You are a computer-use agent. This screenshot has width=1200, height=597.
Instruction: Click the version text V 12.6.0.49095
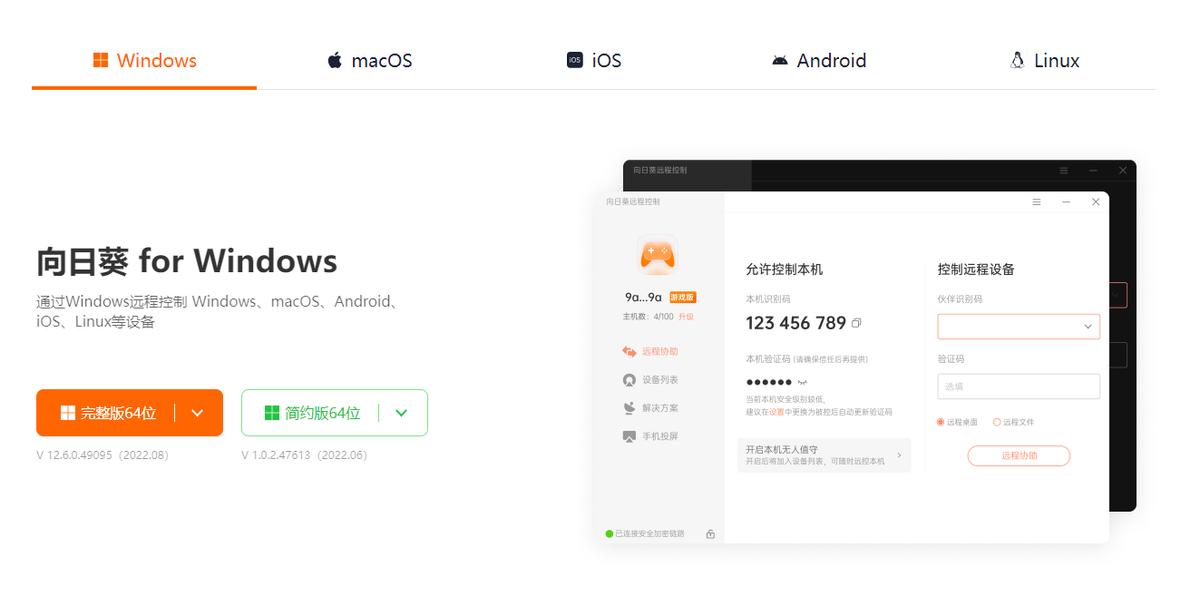102,455
